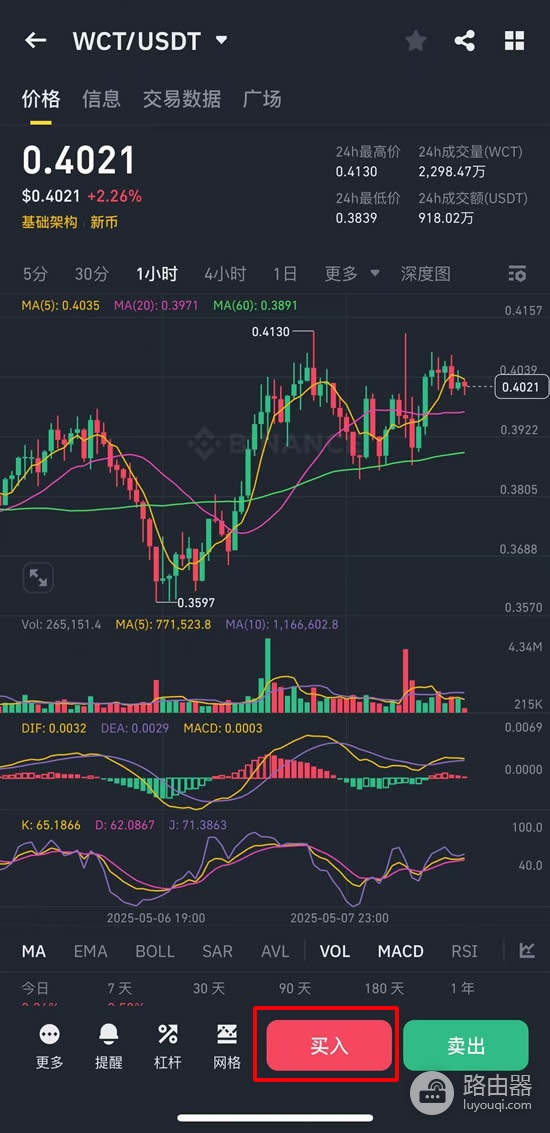Toggle the SAR indicator
Screen dimensions: 550x1133
218,951
